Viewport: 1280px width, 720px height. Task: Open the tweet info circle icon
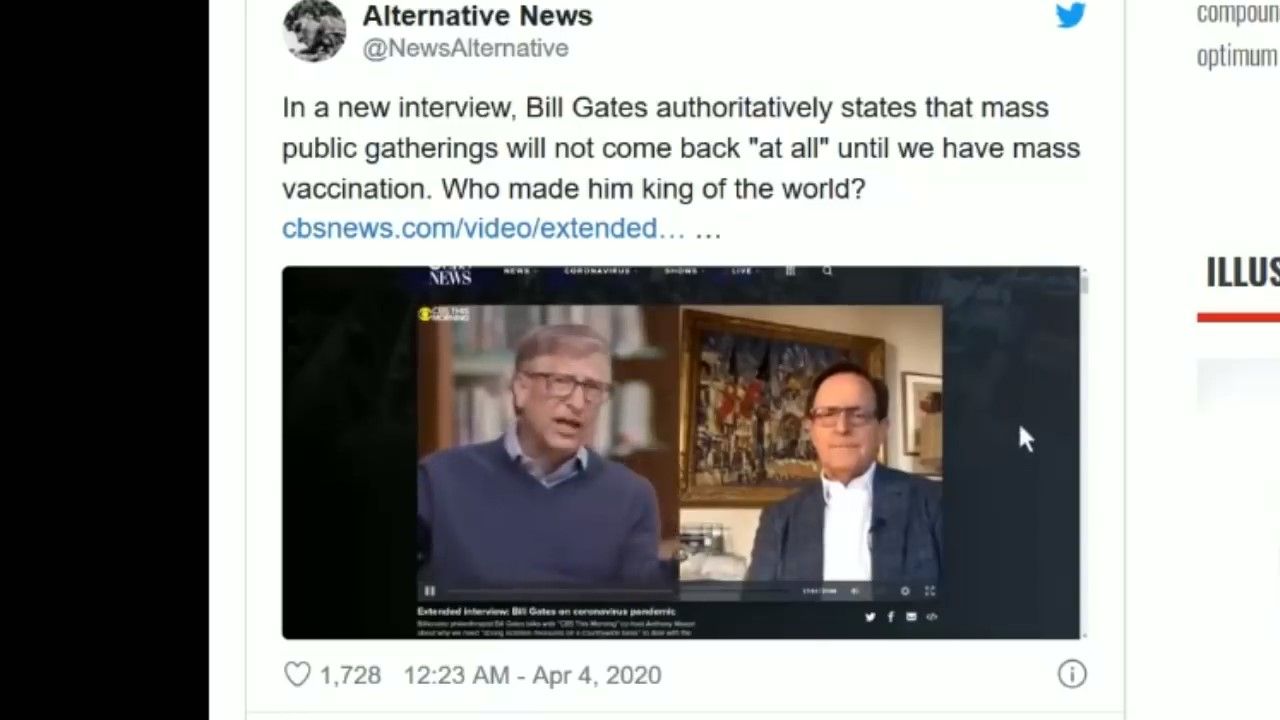[1072, 675]
